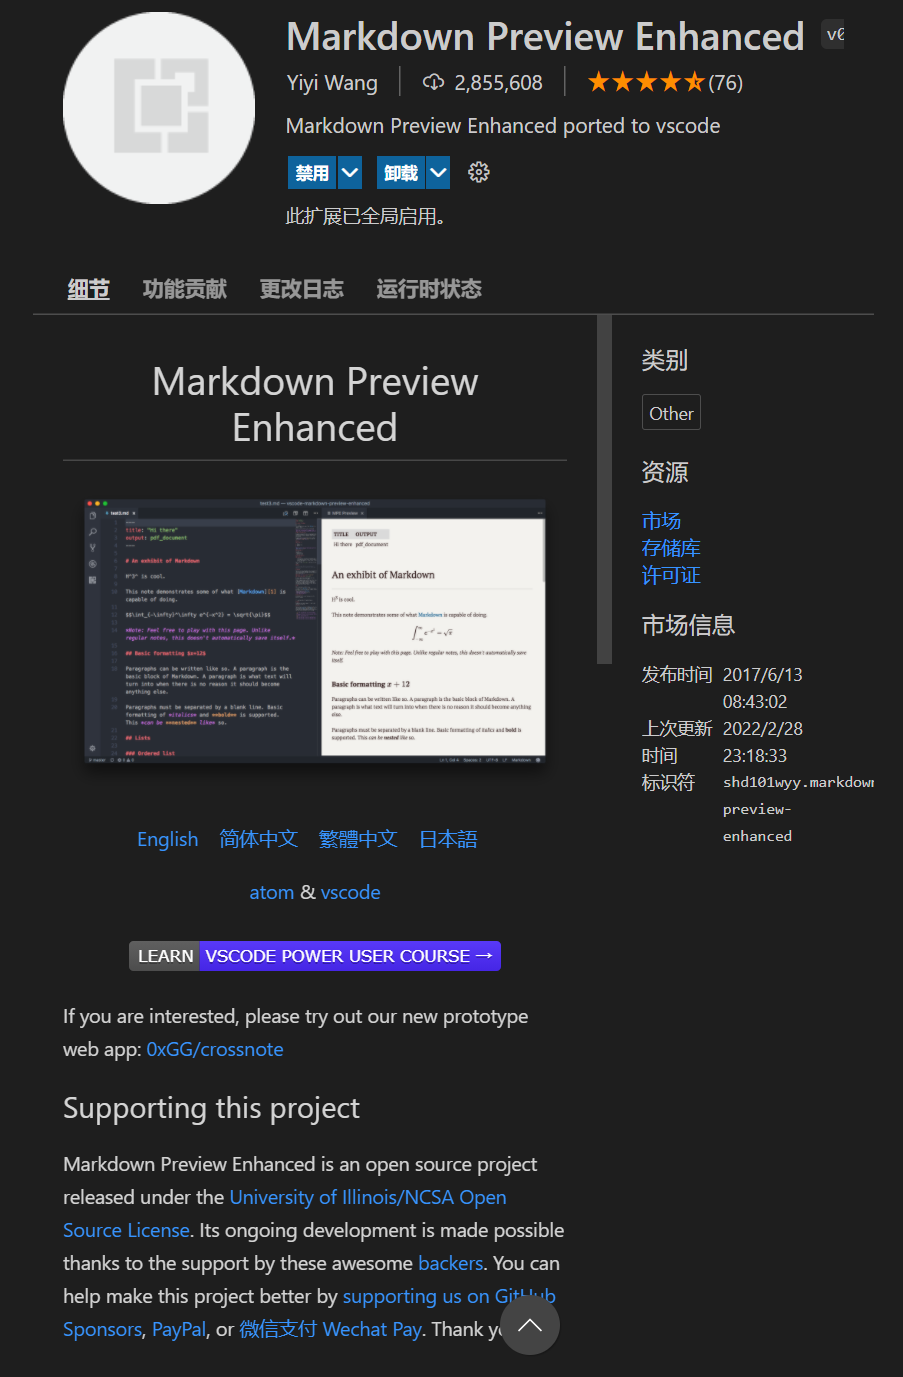903x1377 pixels.
Task: Expand the 卸载 dropdown arrow
Action: 438,173
